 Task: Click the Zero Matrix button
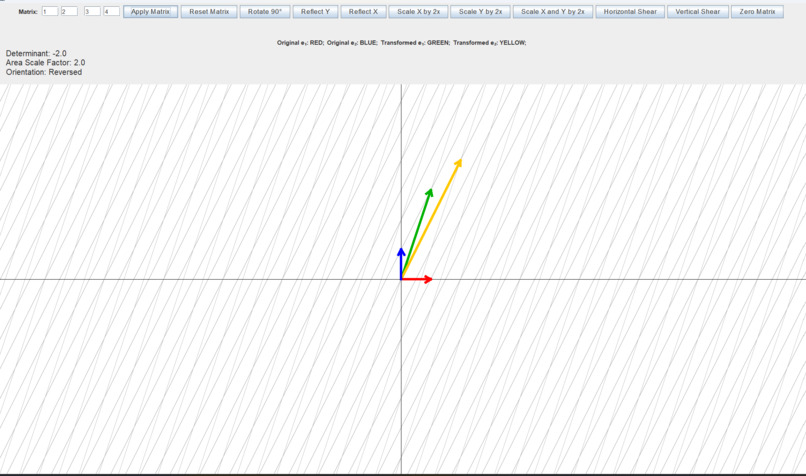click(757, 11)
